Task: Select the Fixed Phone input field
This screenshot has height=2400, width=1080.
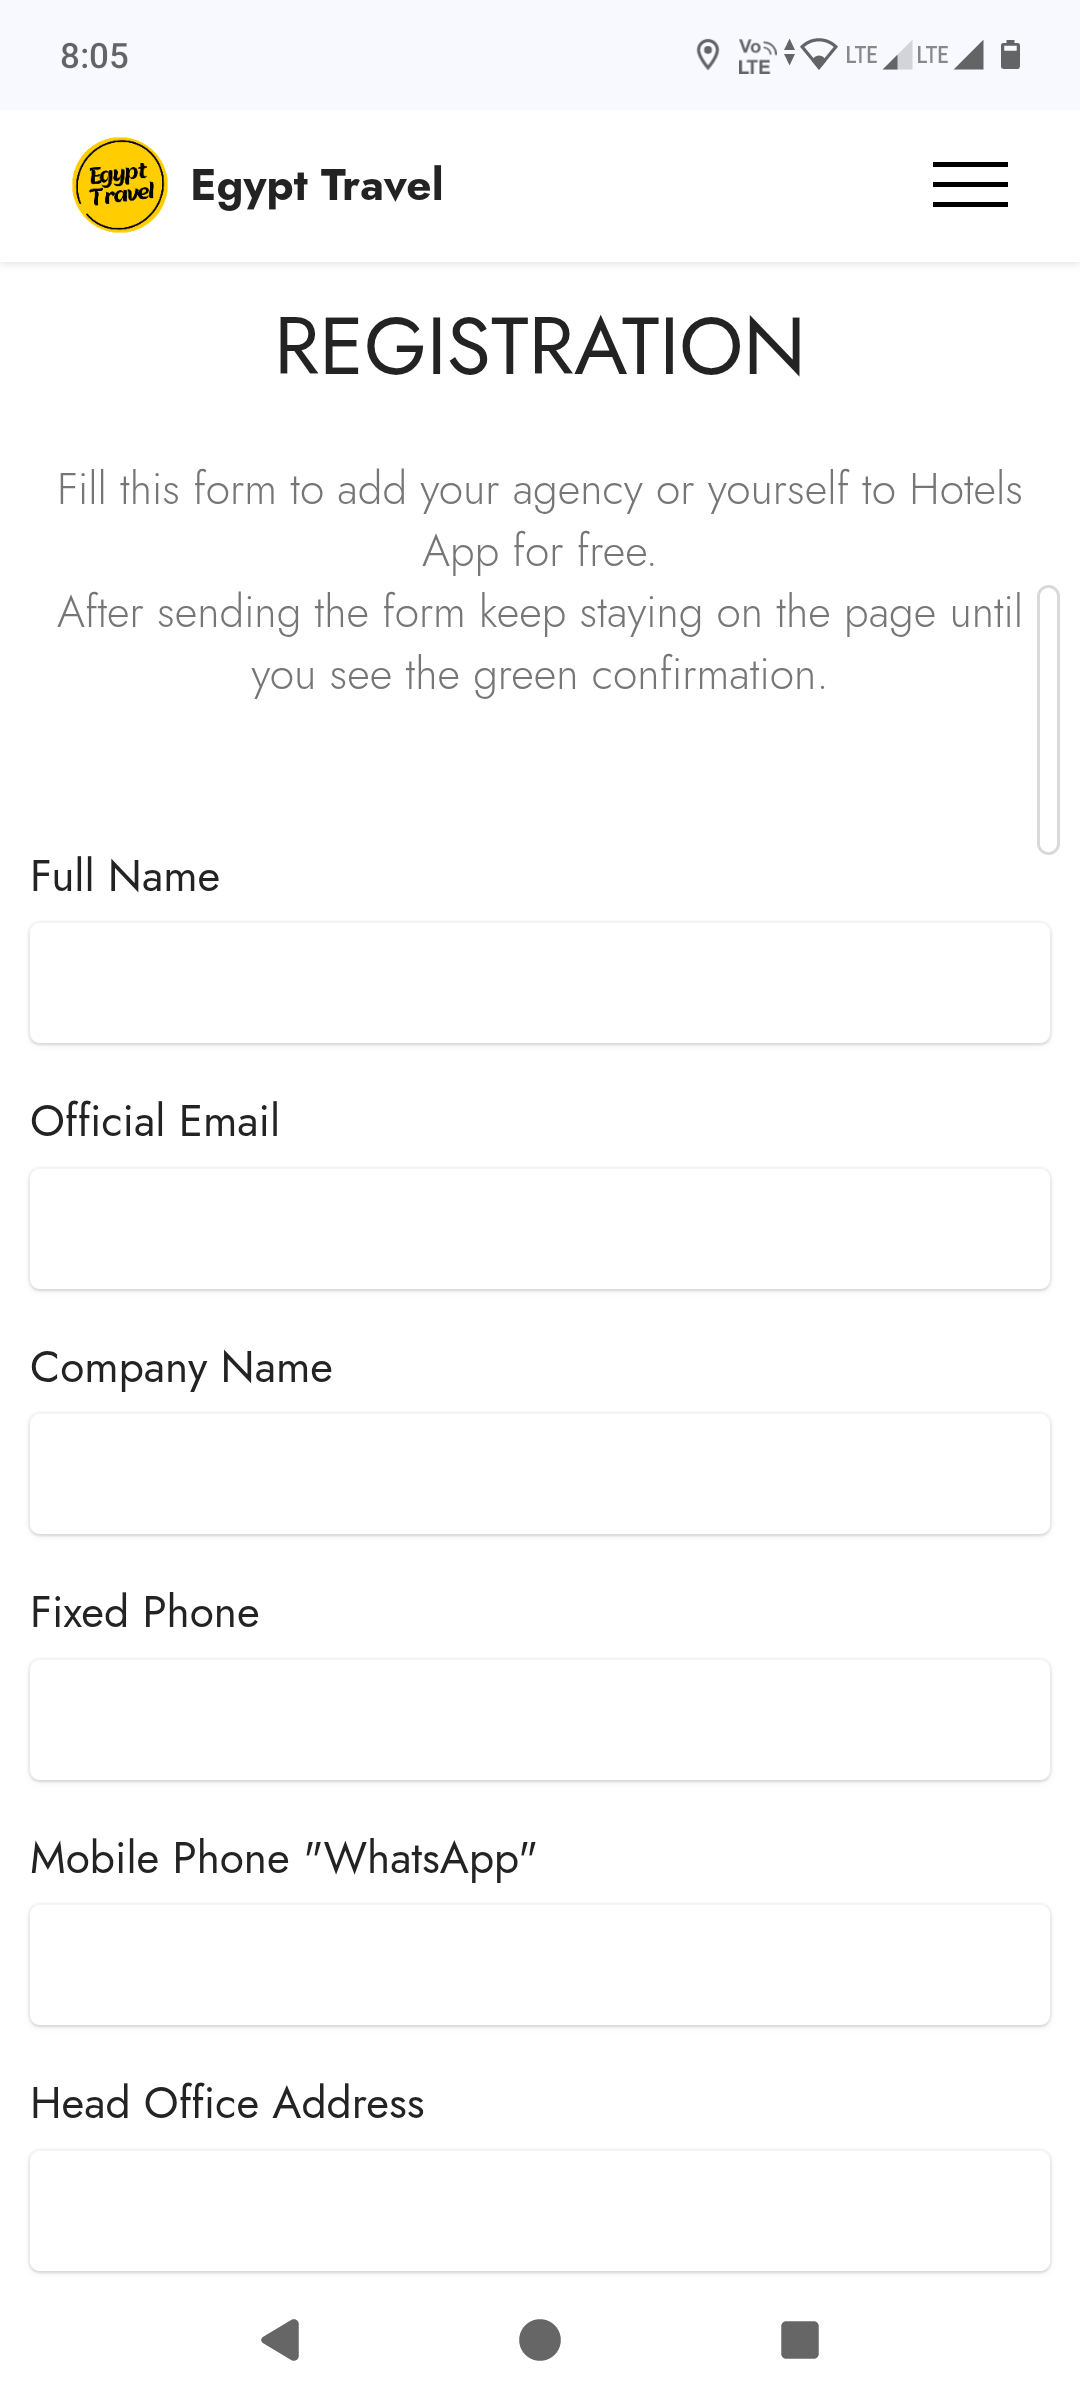Action: tap(540, 1720)
